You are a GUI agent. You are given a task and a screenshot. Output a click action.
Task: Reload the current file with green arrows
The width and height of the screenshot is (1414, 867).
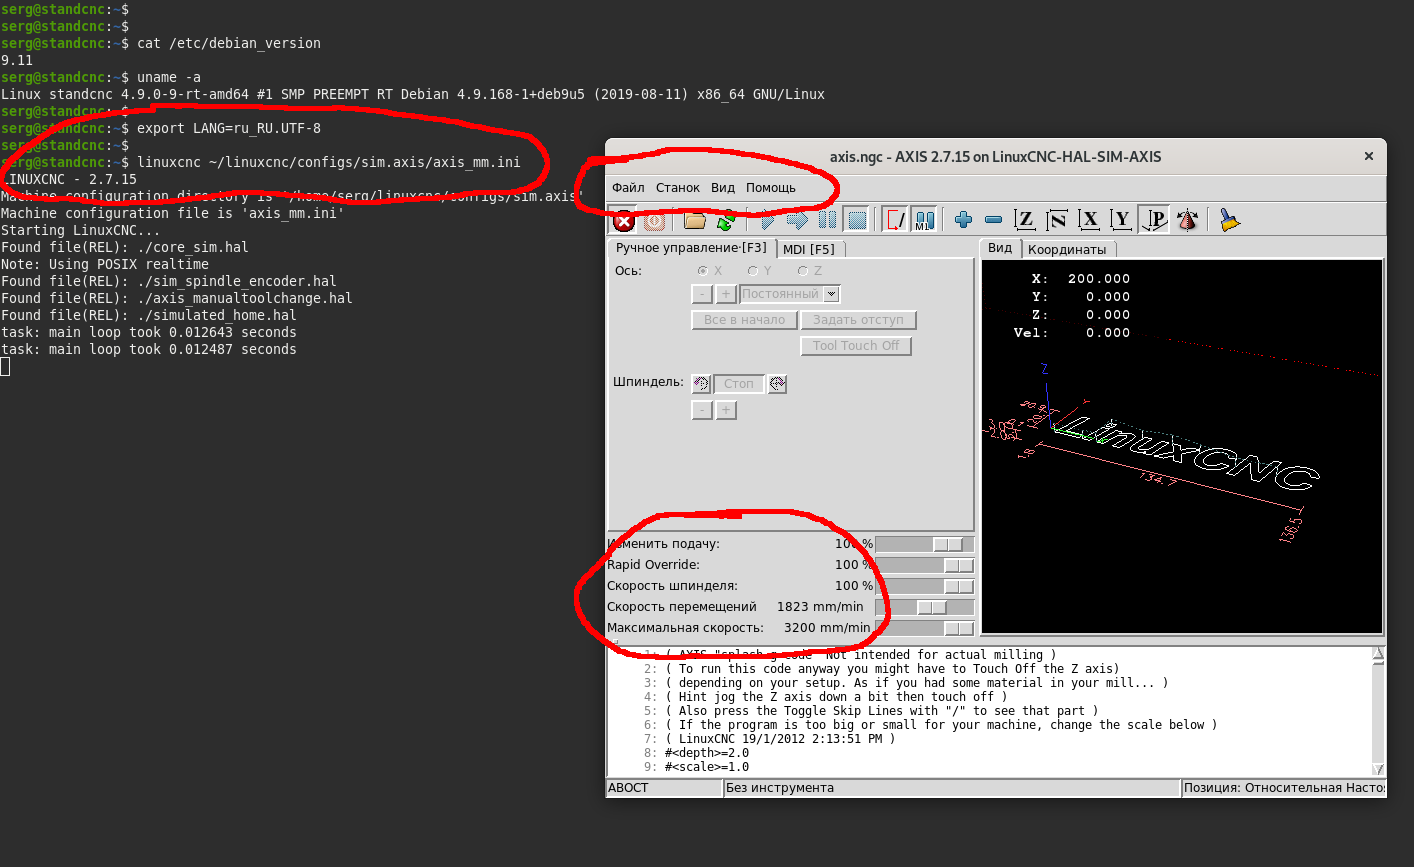726,220
